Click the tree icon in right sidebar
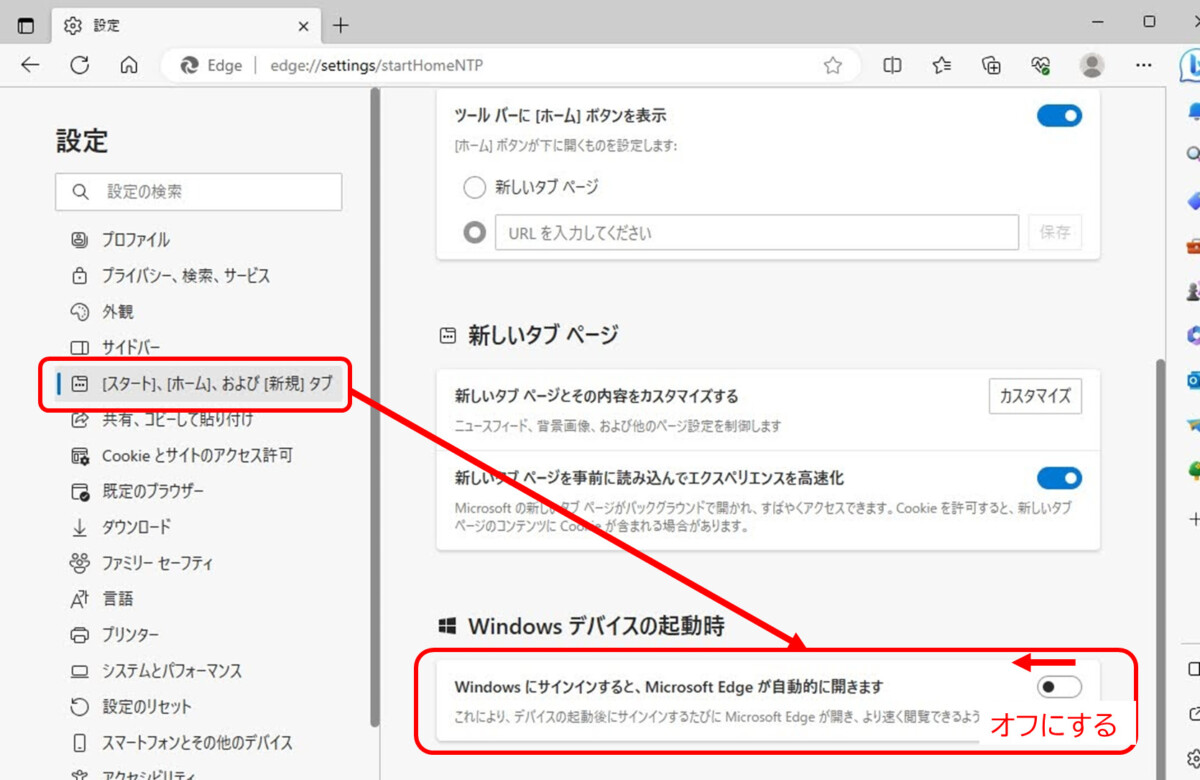 [x=1193, y=469]
